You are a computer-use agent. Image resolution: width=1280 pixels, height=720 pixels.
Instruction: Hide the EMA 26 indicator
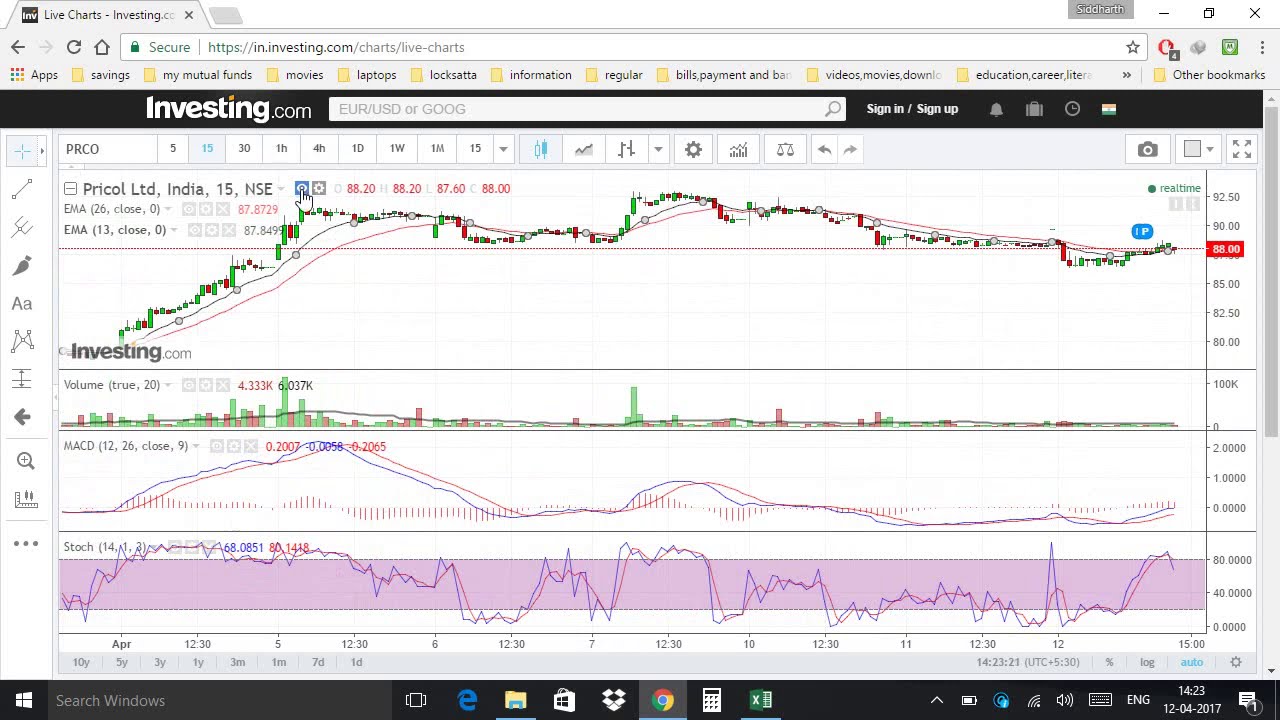point(189,209)
